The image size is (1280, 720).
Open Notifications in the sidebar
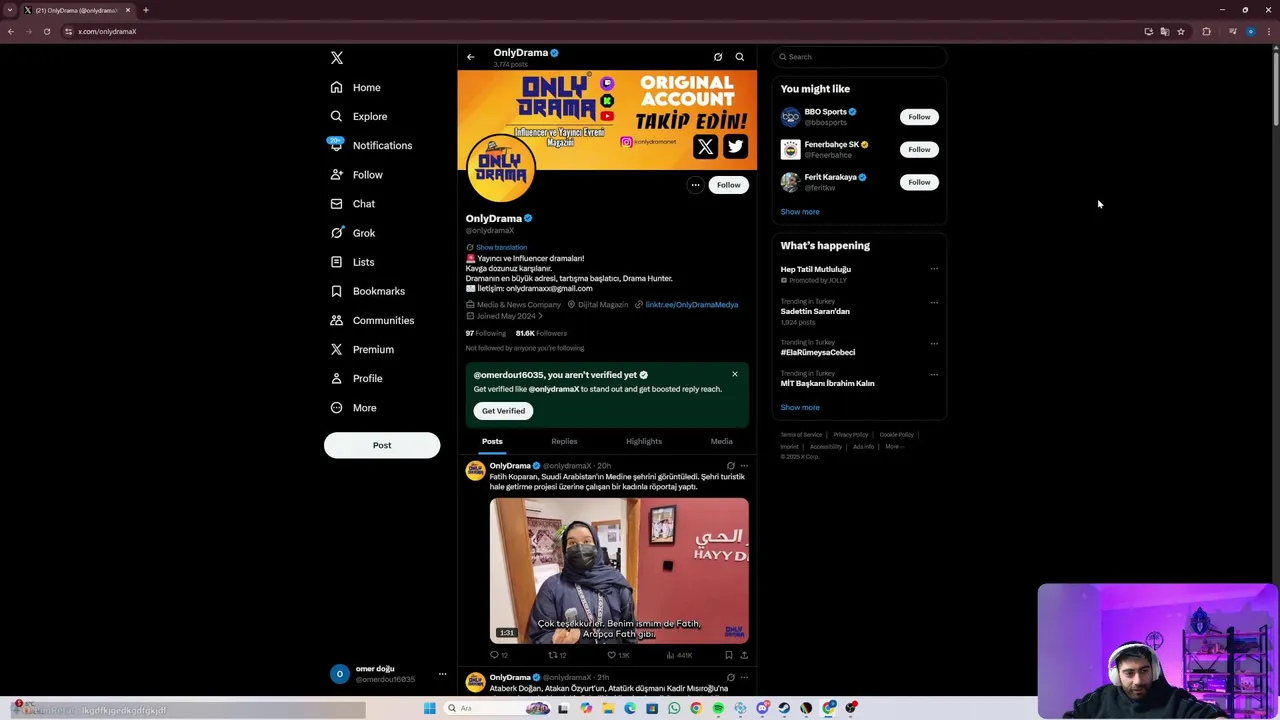coord(371,145)
